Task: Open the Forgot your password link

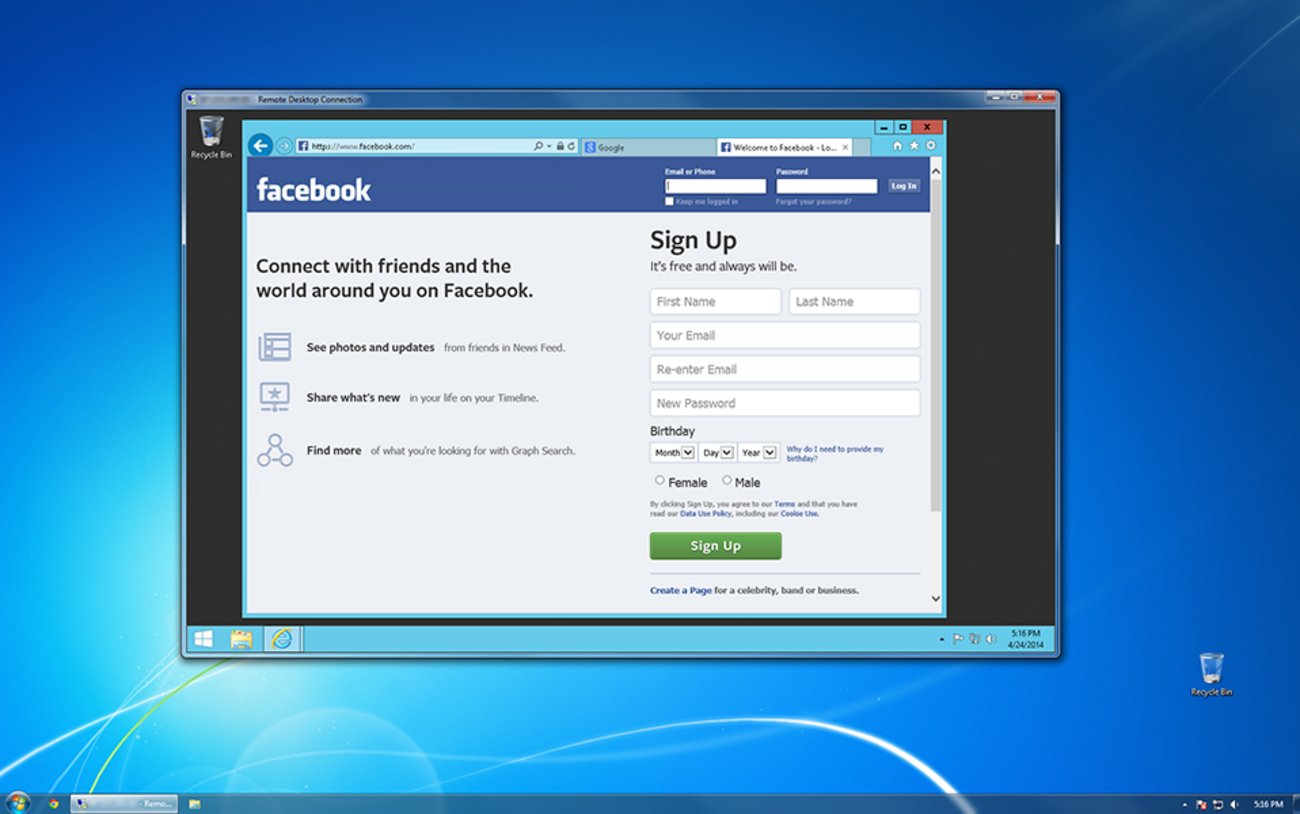Action: (x=813, y=202)
